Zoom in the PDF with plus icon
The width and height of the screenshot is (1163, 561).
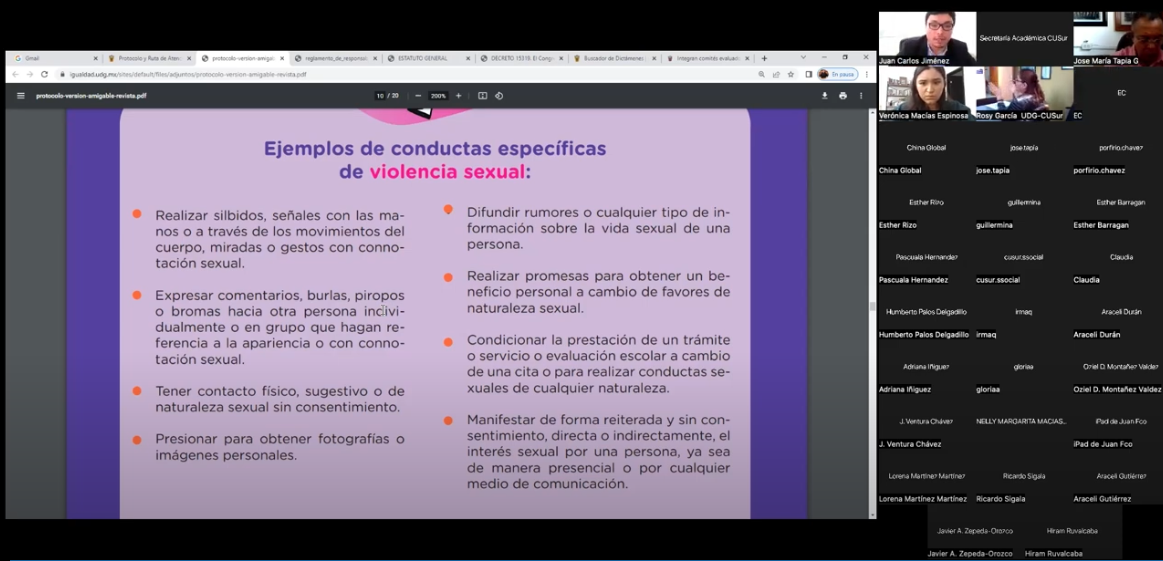[x=459, y=96]
